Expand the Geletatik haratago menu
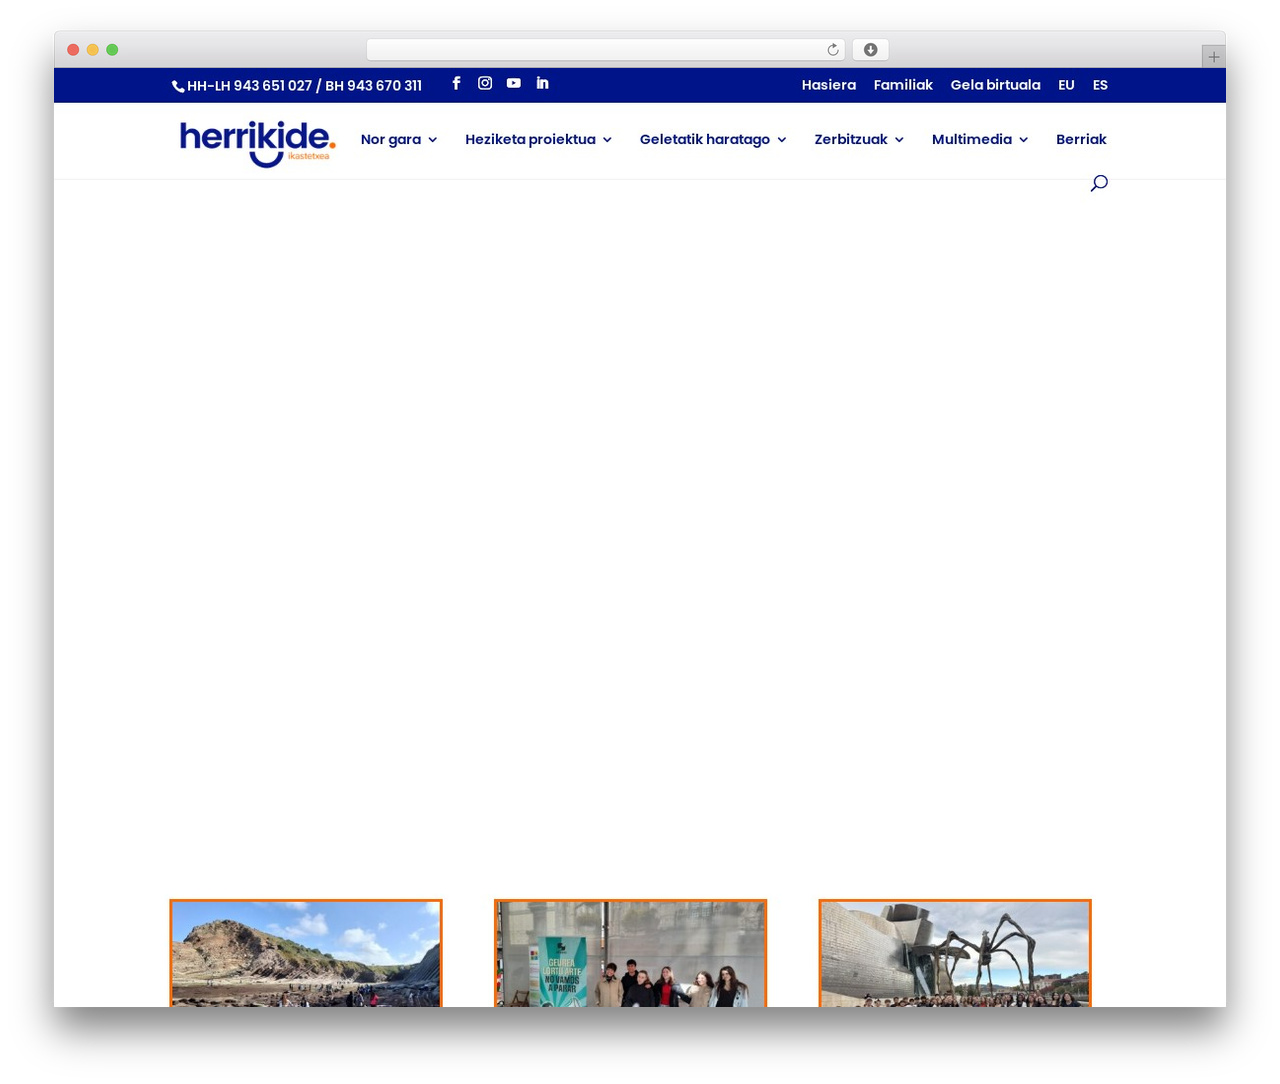Viewport: 1280px width, 1084px height. click(713, 140)
